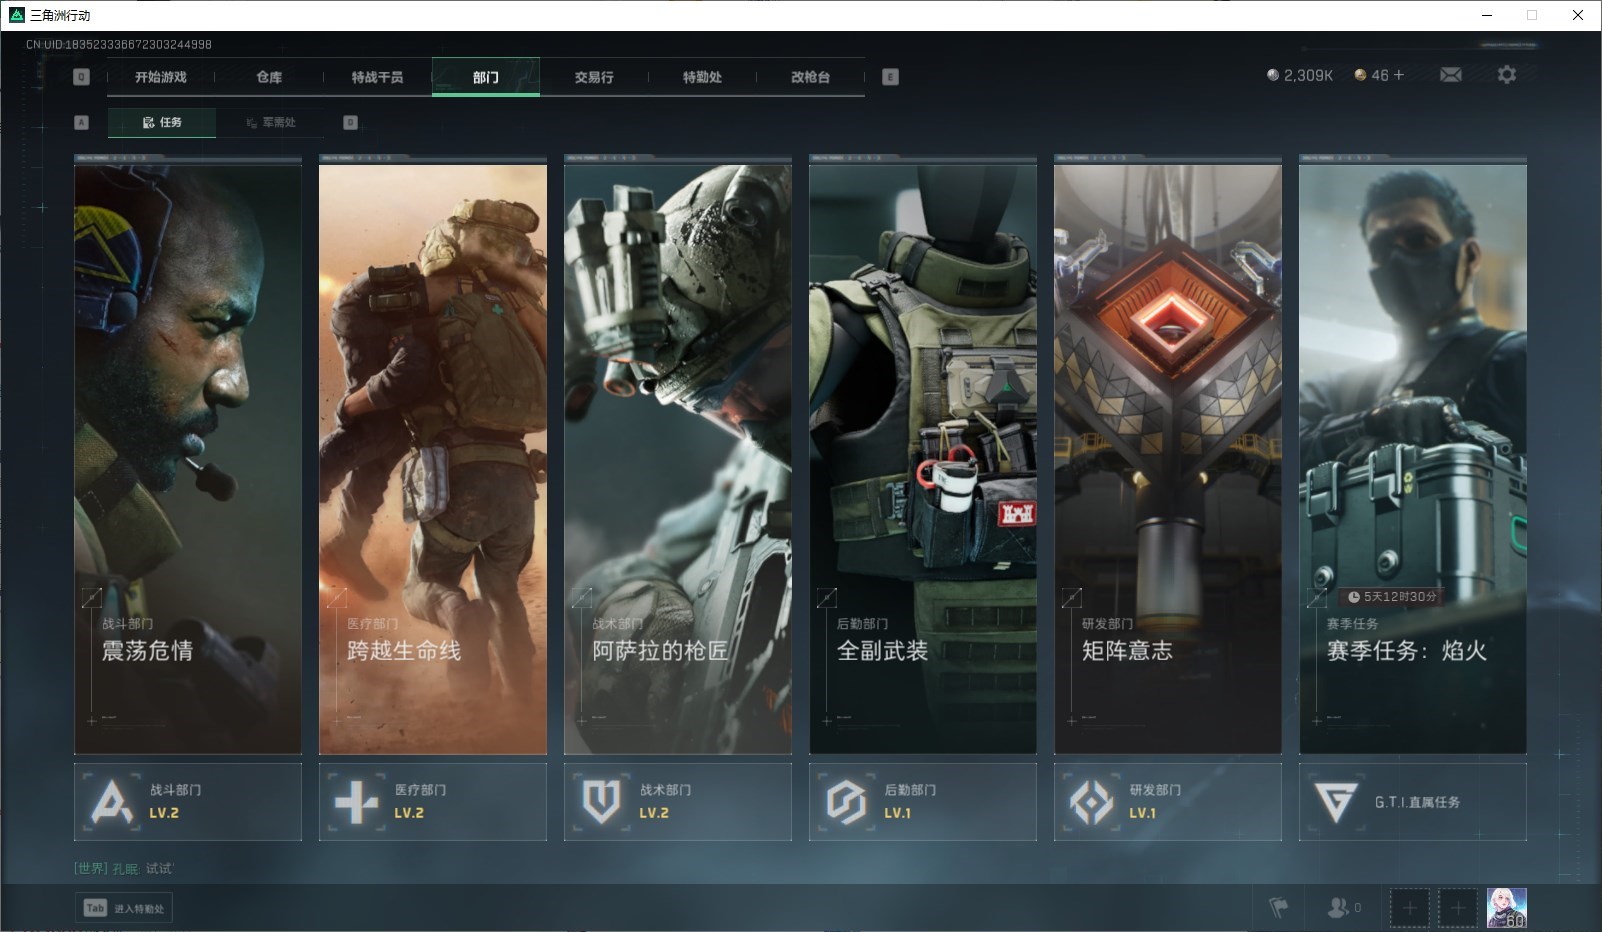Viewport: 1602px width, 932px height.
Task: Add premium currency next to 46
Action: click(x=1398, y=75)
